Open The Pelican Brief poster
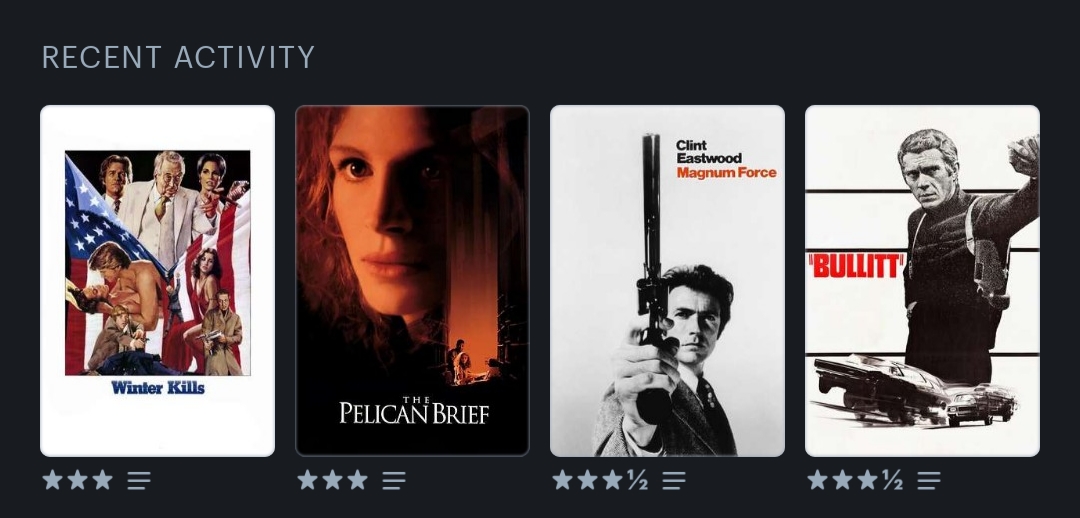Viewport: 1080px width, 518px height. click(x=413, y=280)
